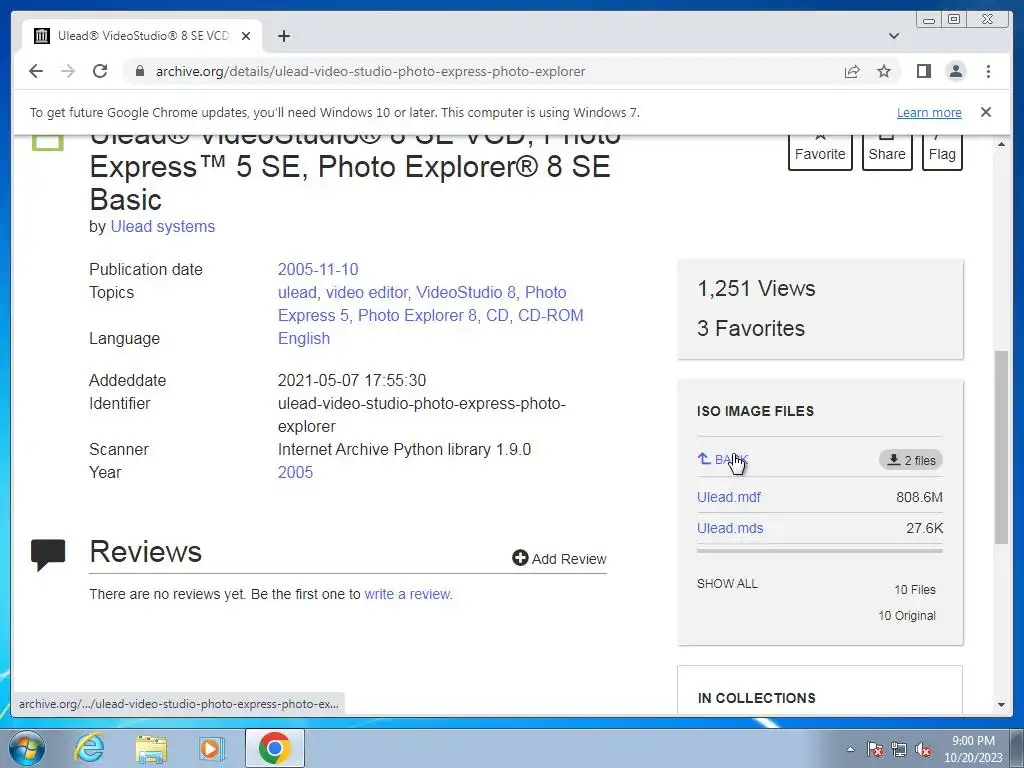Viewport: 1024px width, 768px height.
Task: Open Windows Explorer from the taskbar
Action: click(x=151, y=748)
